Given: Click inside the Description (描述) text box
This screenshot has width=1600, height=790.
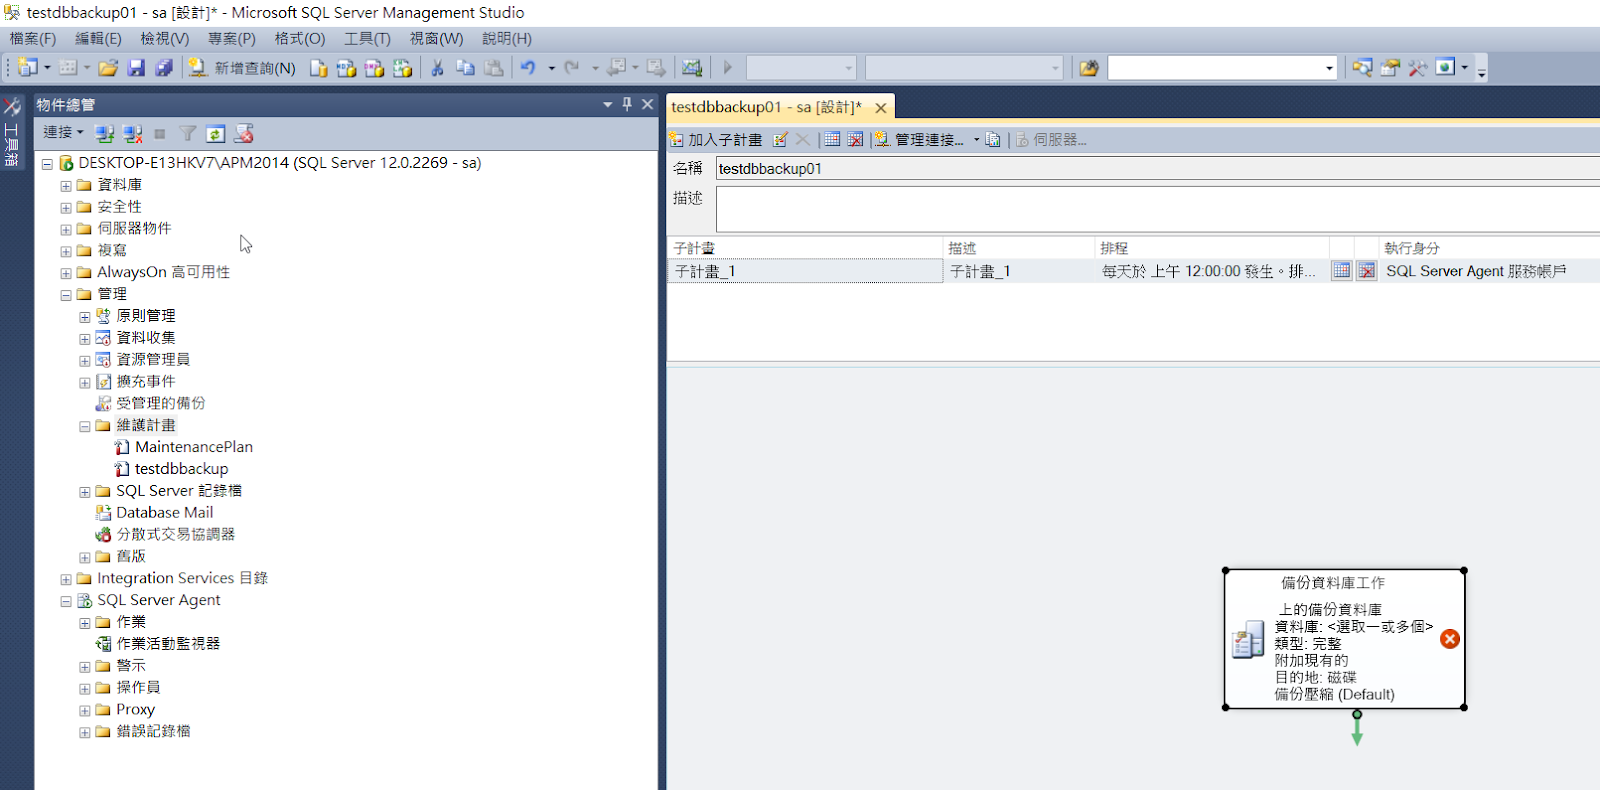Looking at the screenshot, I should pos(1157,209).
